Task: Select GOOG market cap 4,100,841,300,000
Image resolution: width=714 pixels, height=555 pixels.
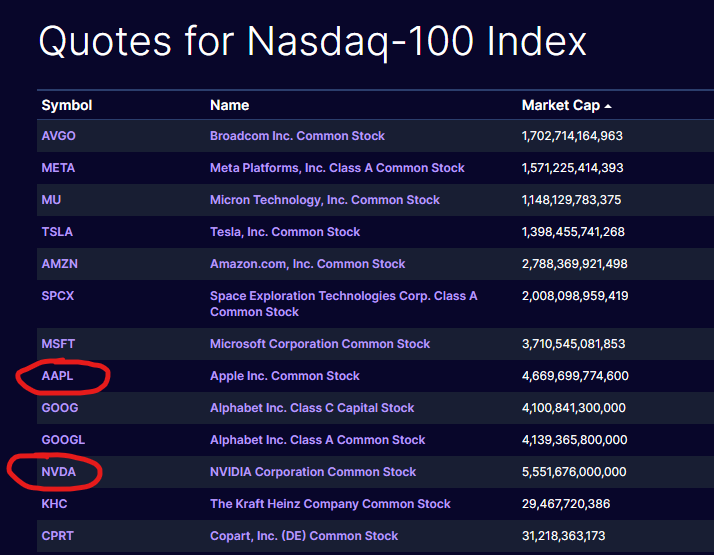Action: coord(574,407)
